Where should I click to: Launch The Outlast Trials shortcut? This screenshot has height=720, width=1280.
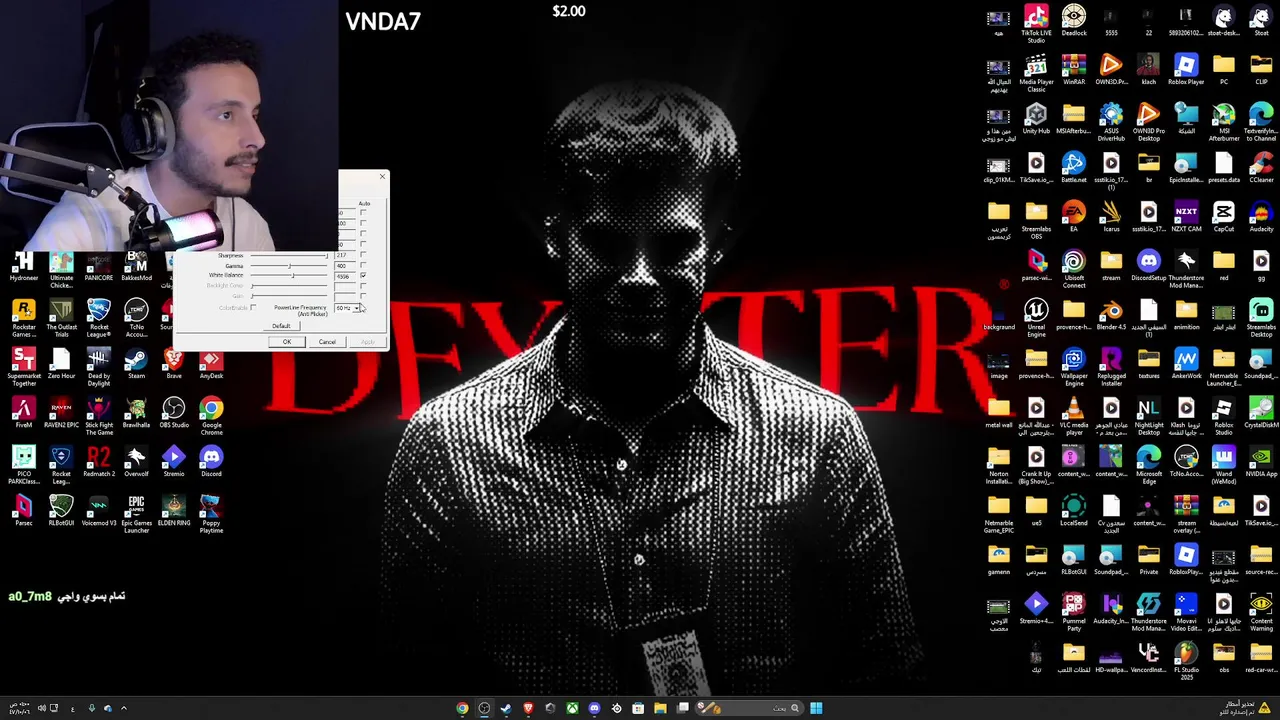(61, 318)
